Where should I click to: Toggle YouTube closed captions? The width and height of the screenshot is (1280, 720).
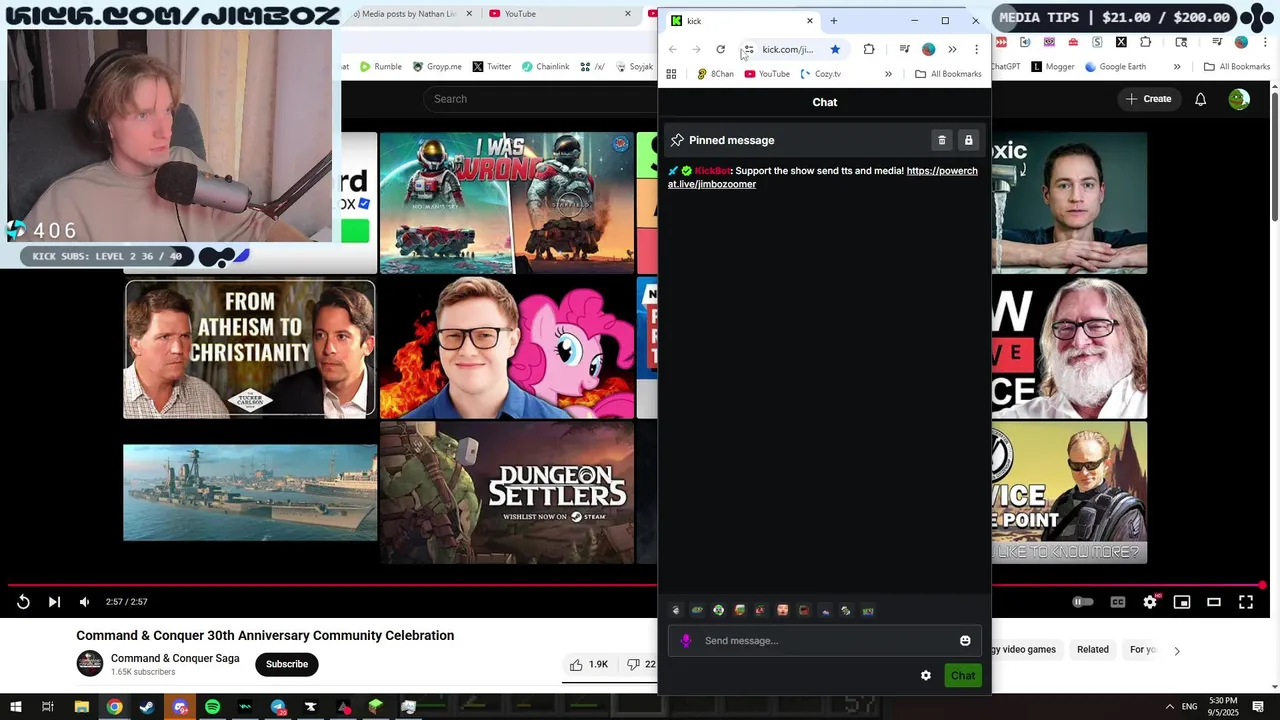click(1118, 602)
